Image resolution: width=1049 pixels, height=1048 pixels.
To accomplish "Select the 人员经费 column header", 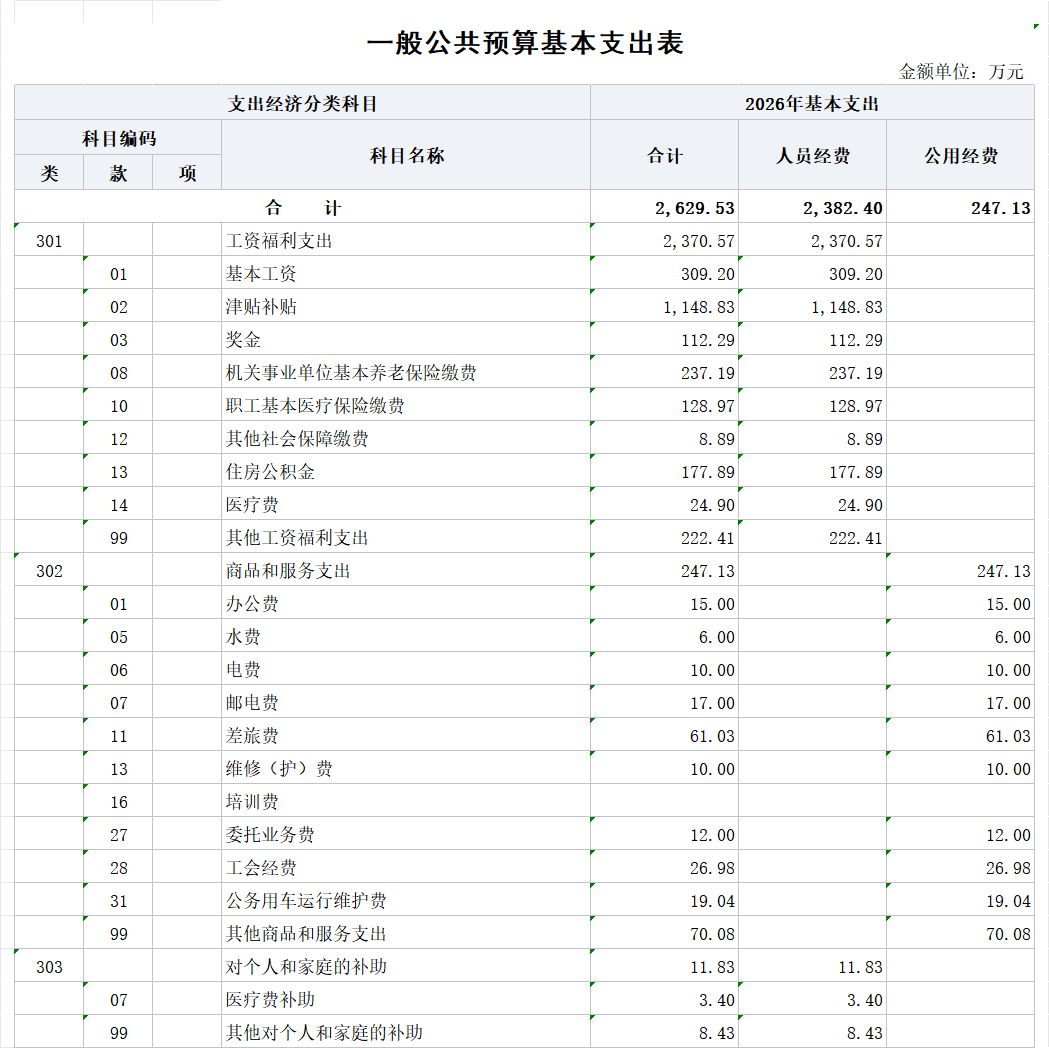I will tap(813, 155).
